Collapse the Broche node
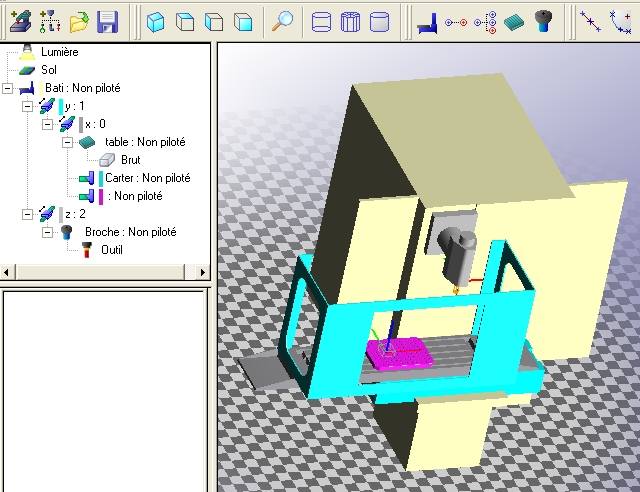The height and width of the screenshot is (492, 640). [x=47, y=232]
